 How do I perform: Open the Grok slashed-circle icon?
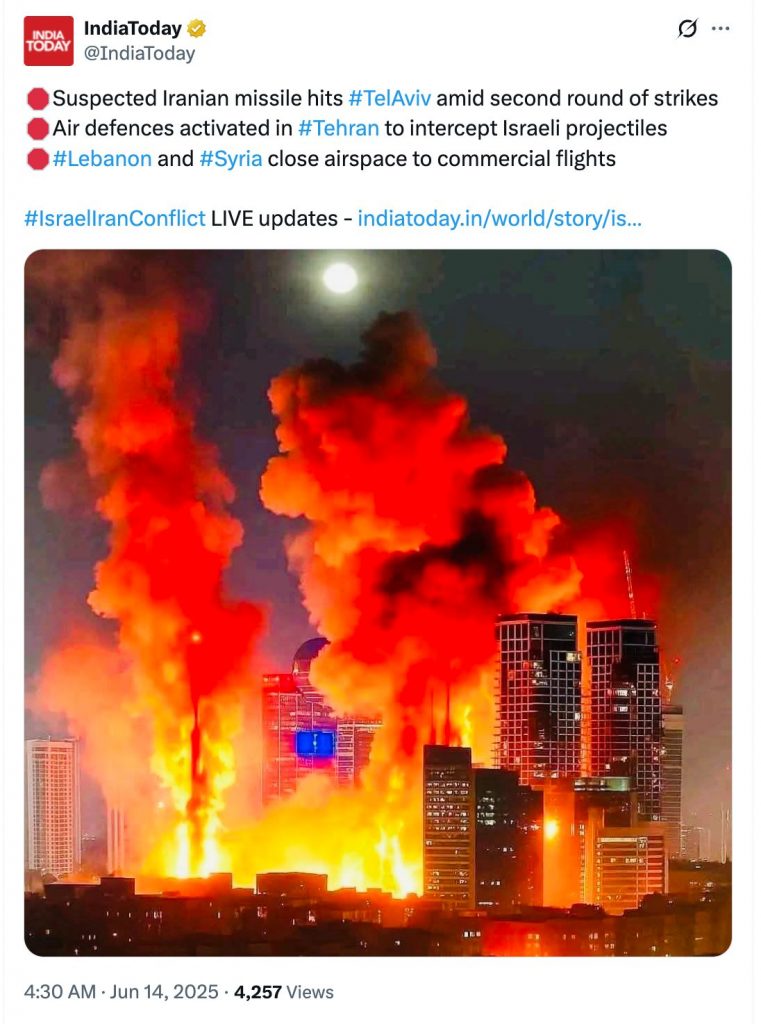click(x=687, y=29)
